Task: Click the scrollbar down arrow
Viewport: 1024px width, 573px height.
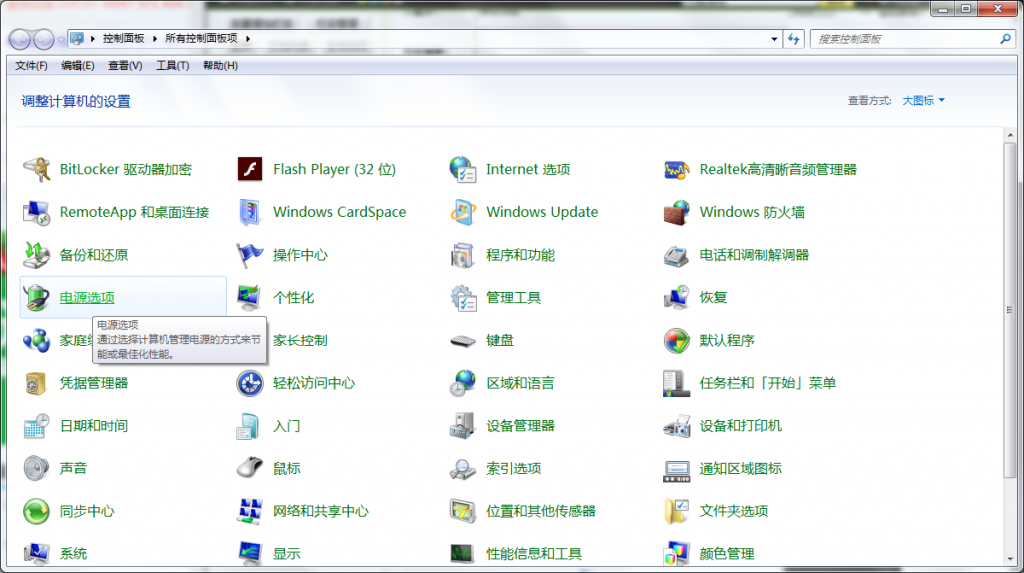Action: point(1010,559)
